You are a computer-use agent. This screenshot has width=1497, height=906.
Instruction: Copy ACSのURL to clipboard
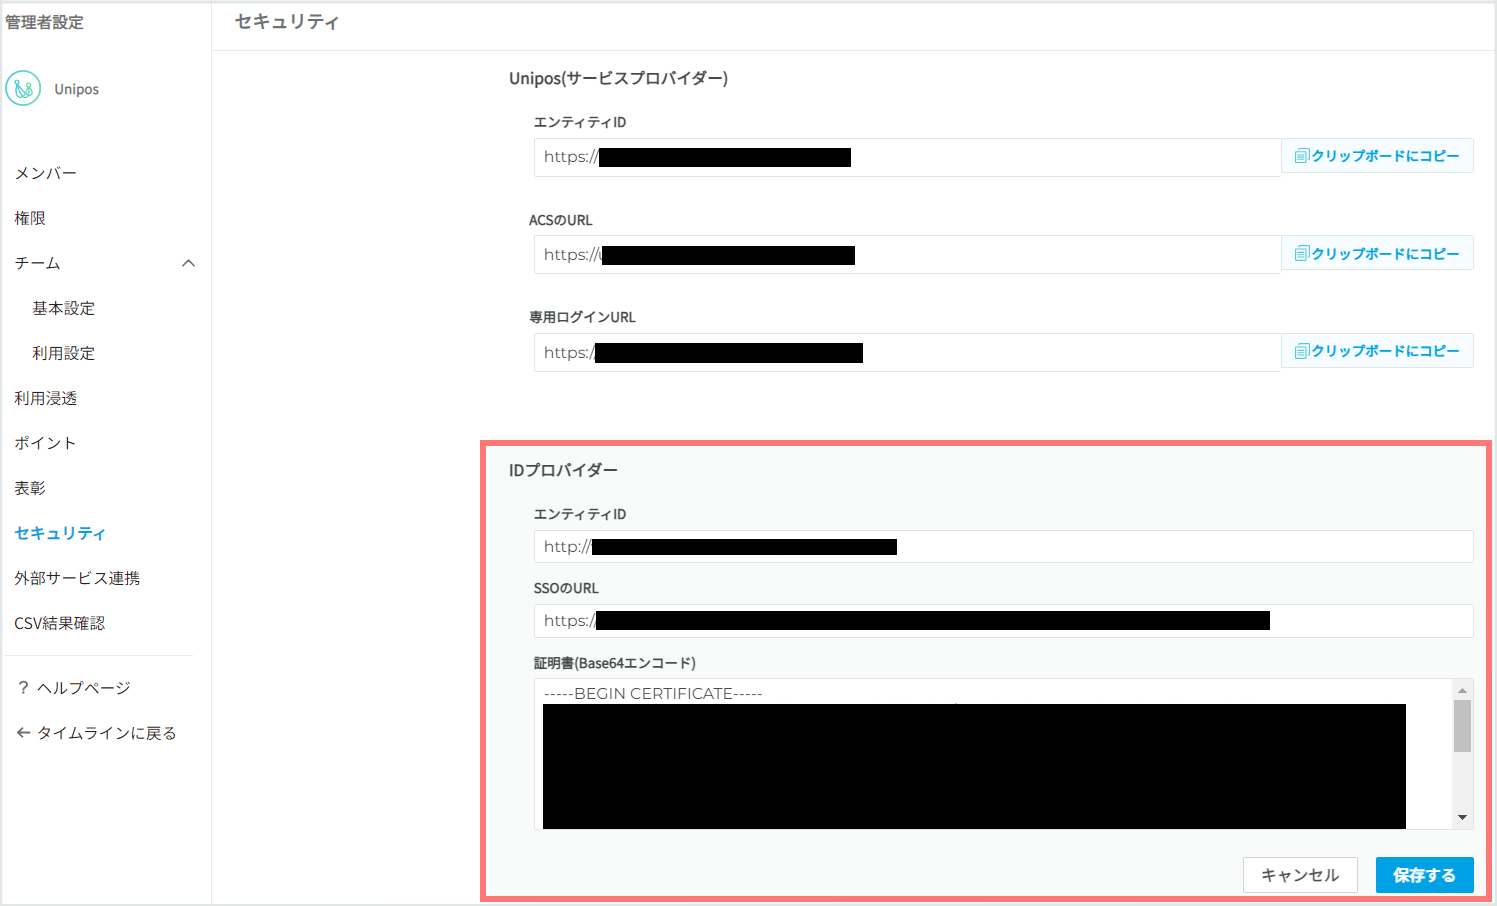[1377, 254]
